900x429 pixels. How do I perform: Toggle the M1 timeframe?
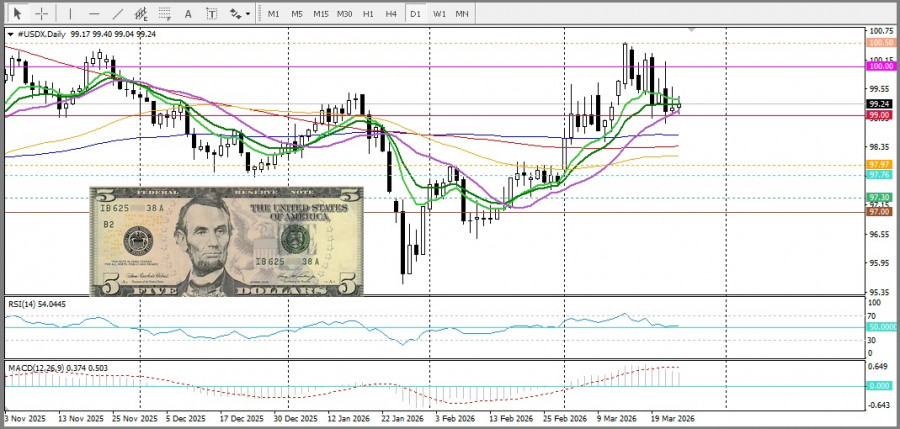click(x=273, y=14)
